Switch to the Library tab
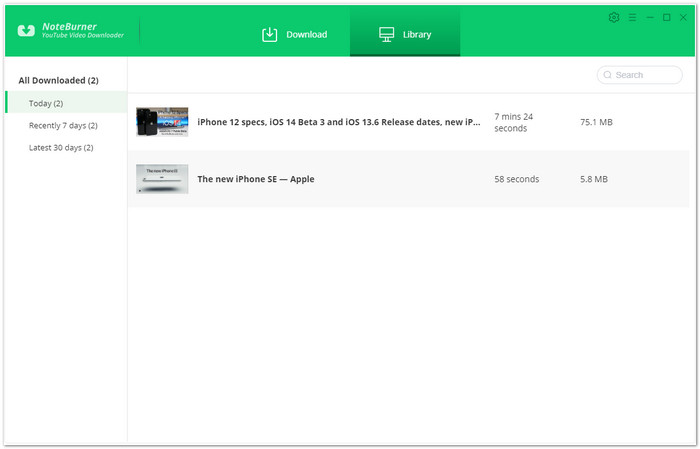This screenshot has height=449, width=700. (405, 32)
